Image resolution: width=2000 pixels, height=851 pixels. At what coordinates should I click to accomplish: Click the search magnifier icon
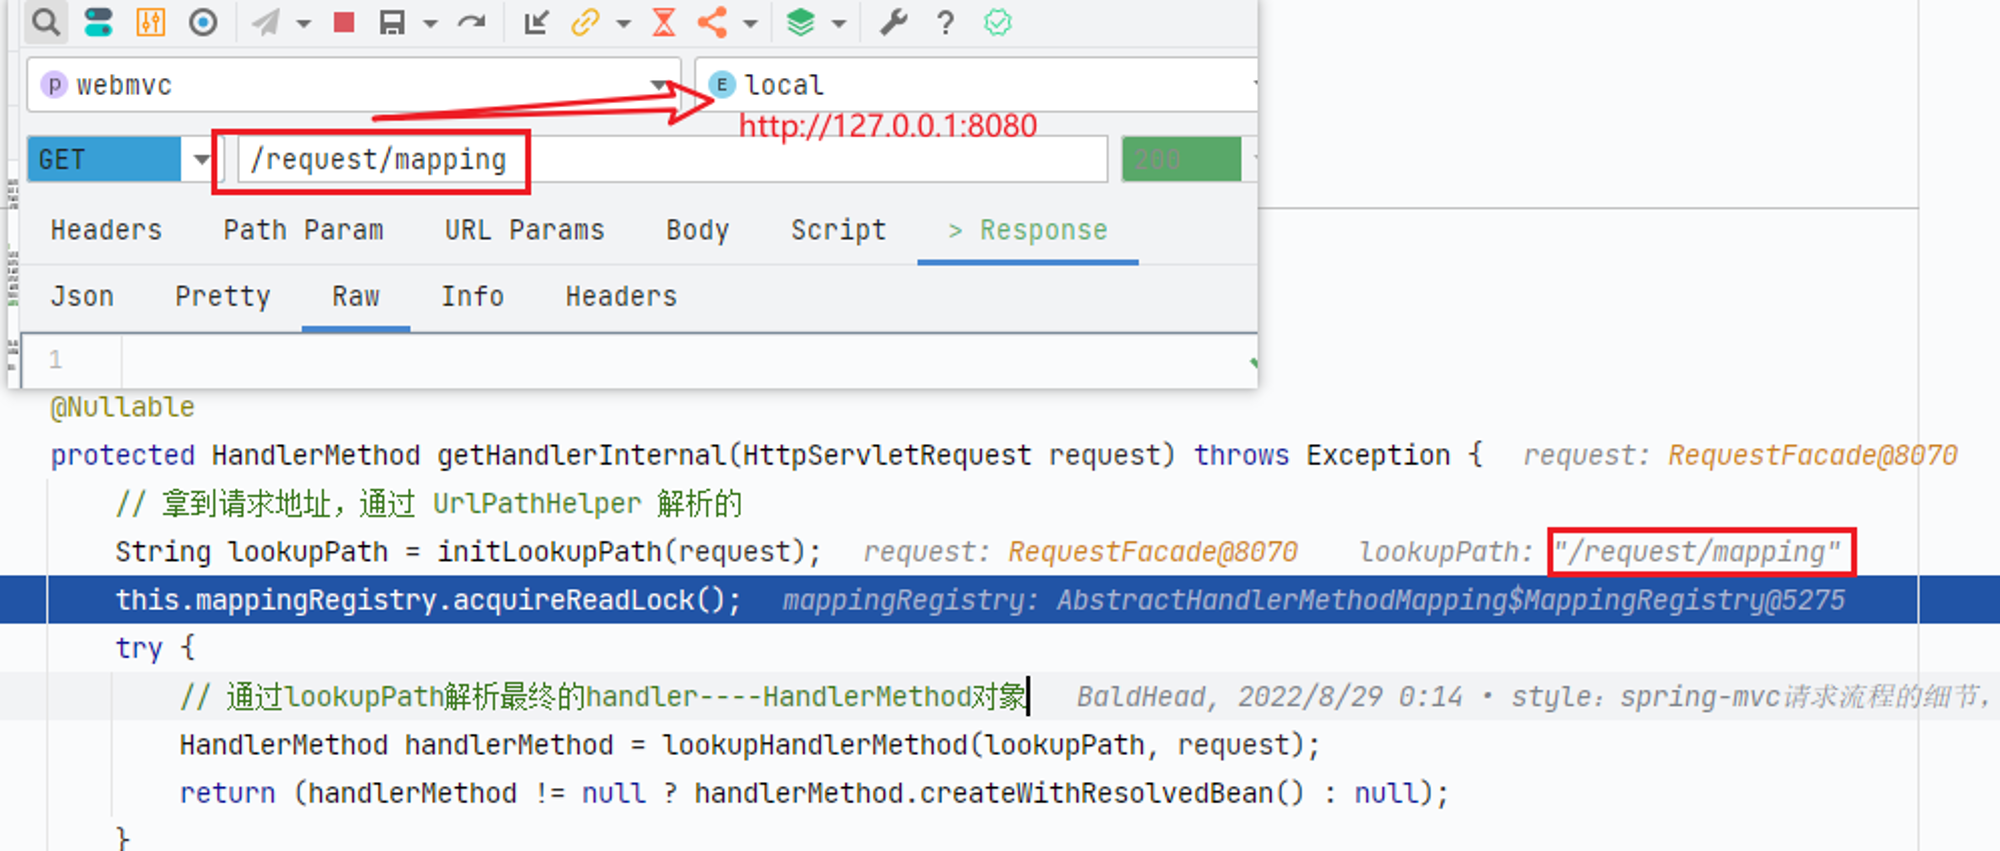pyautogui.click(x=45, y=22)
